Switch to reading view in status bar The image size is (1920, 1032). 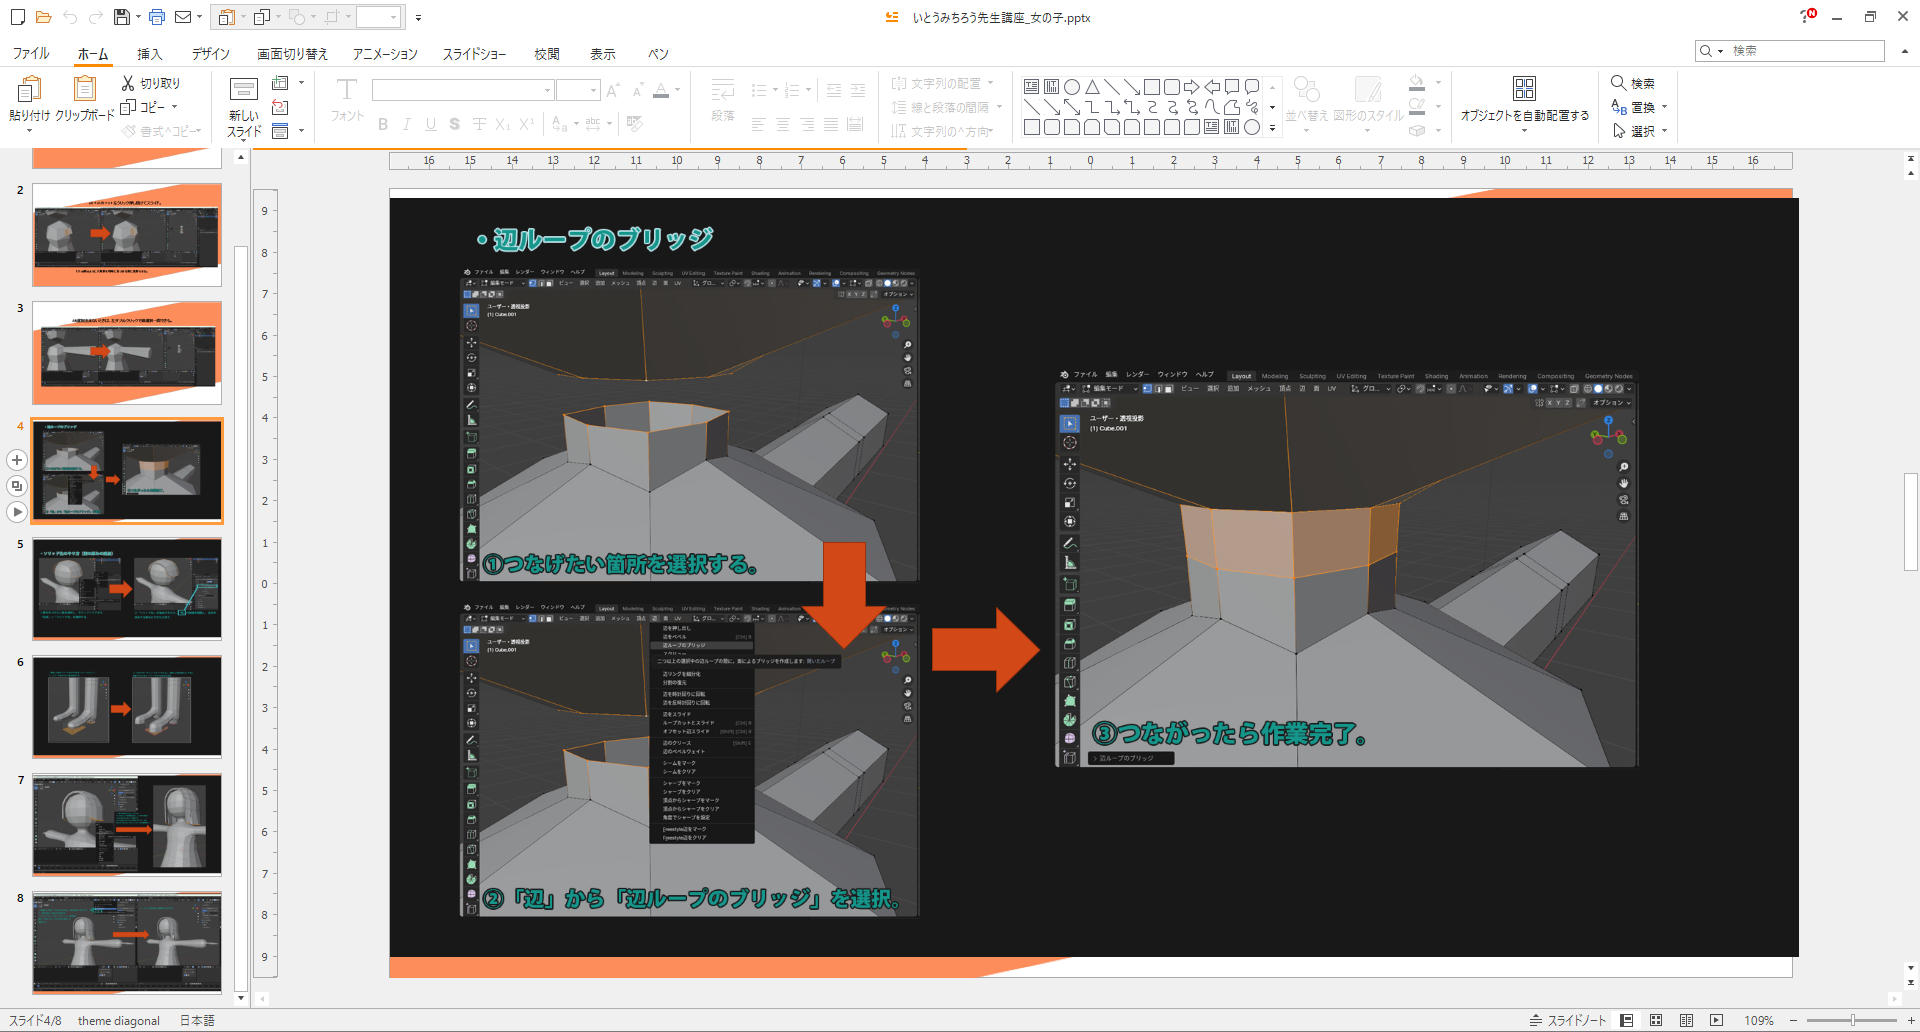click(x=1686, y=1021)
